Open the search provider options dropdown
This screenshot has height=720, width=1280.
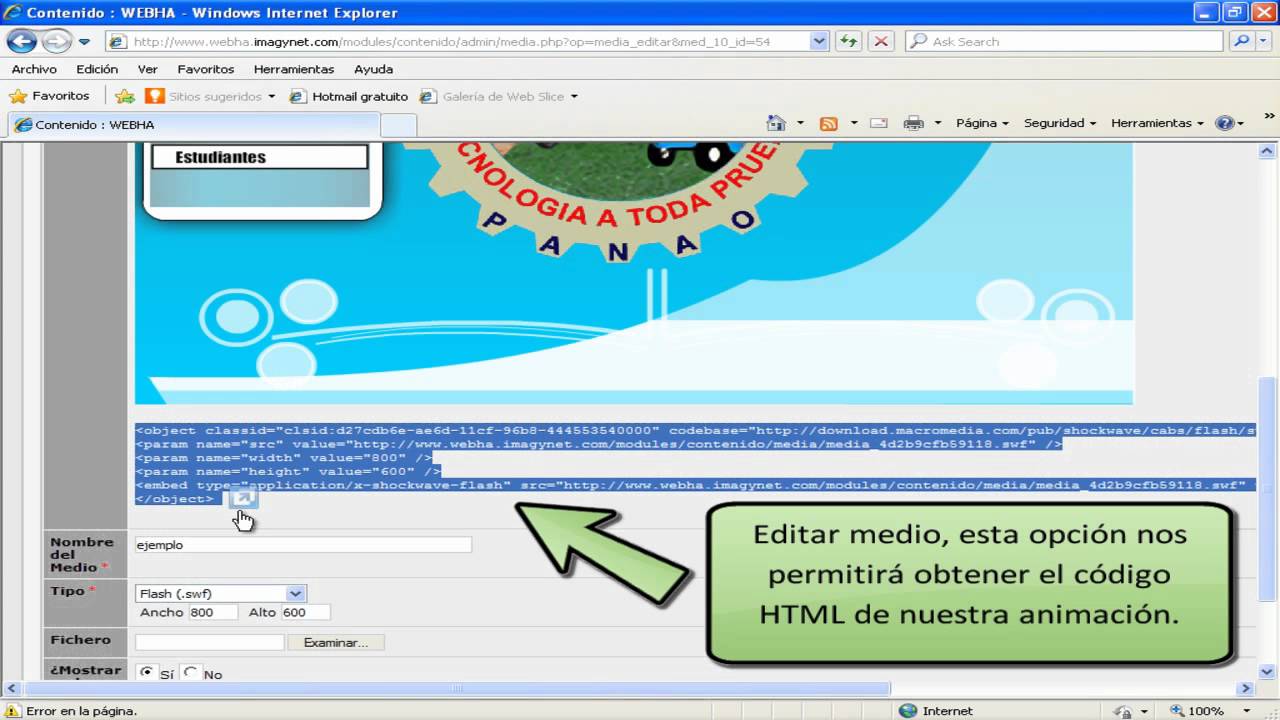point(1265,42)
